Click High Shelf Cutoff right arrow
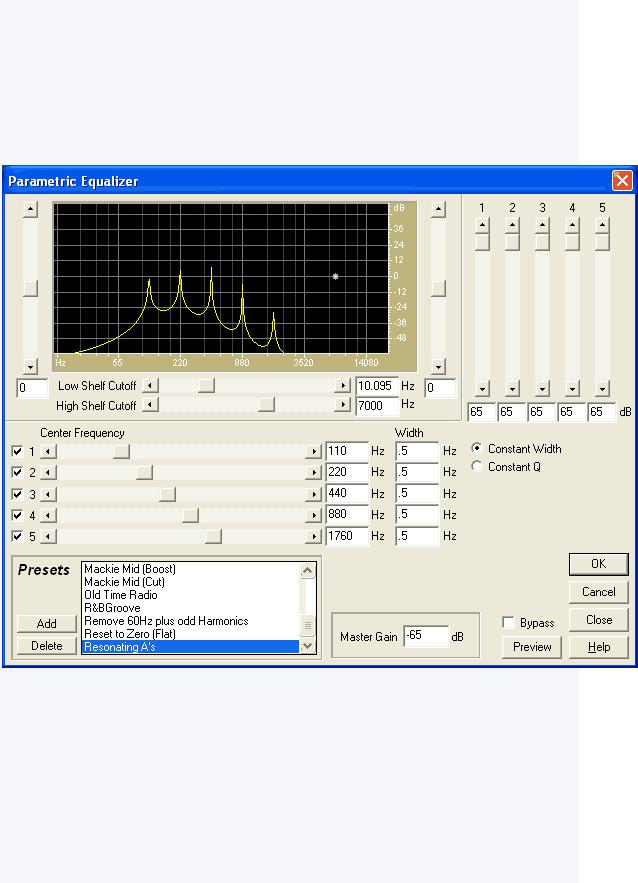Screen dimensions: 638x883 pos(342,405)
